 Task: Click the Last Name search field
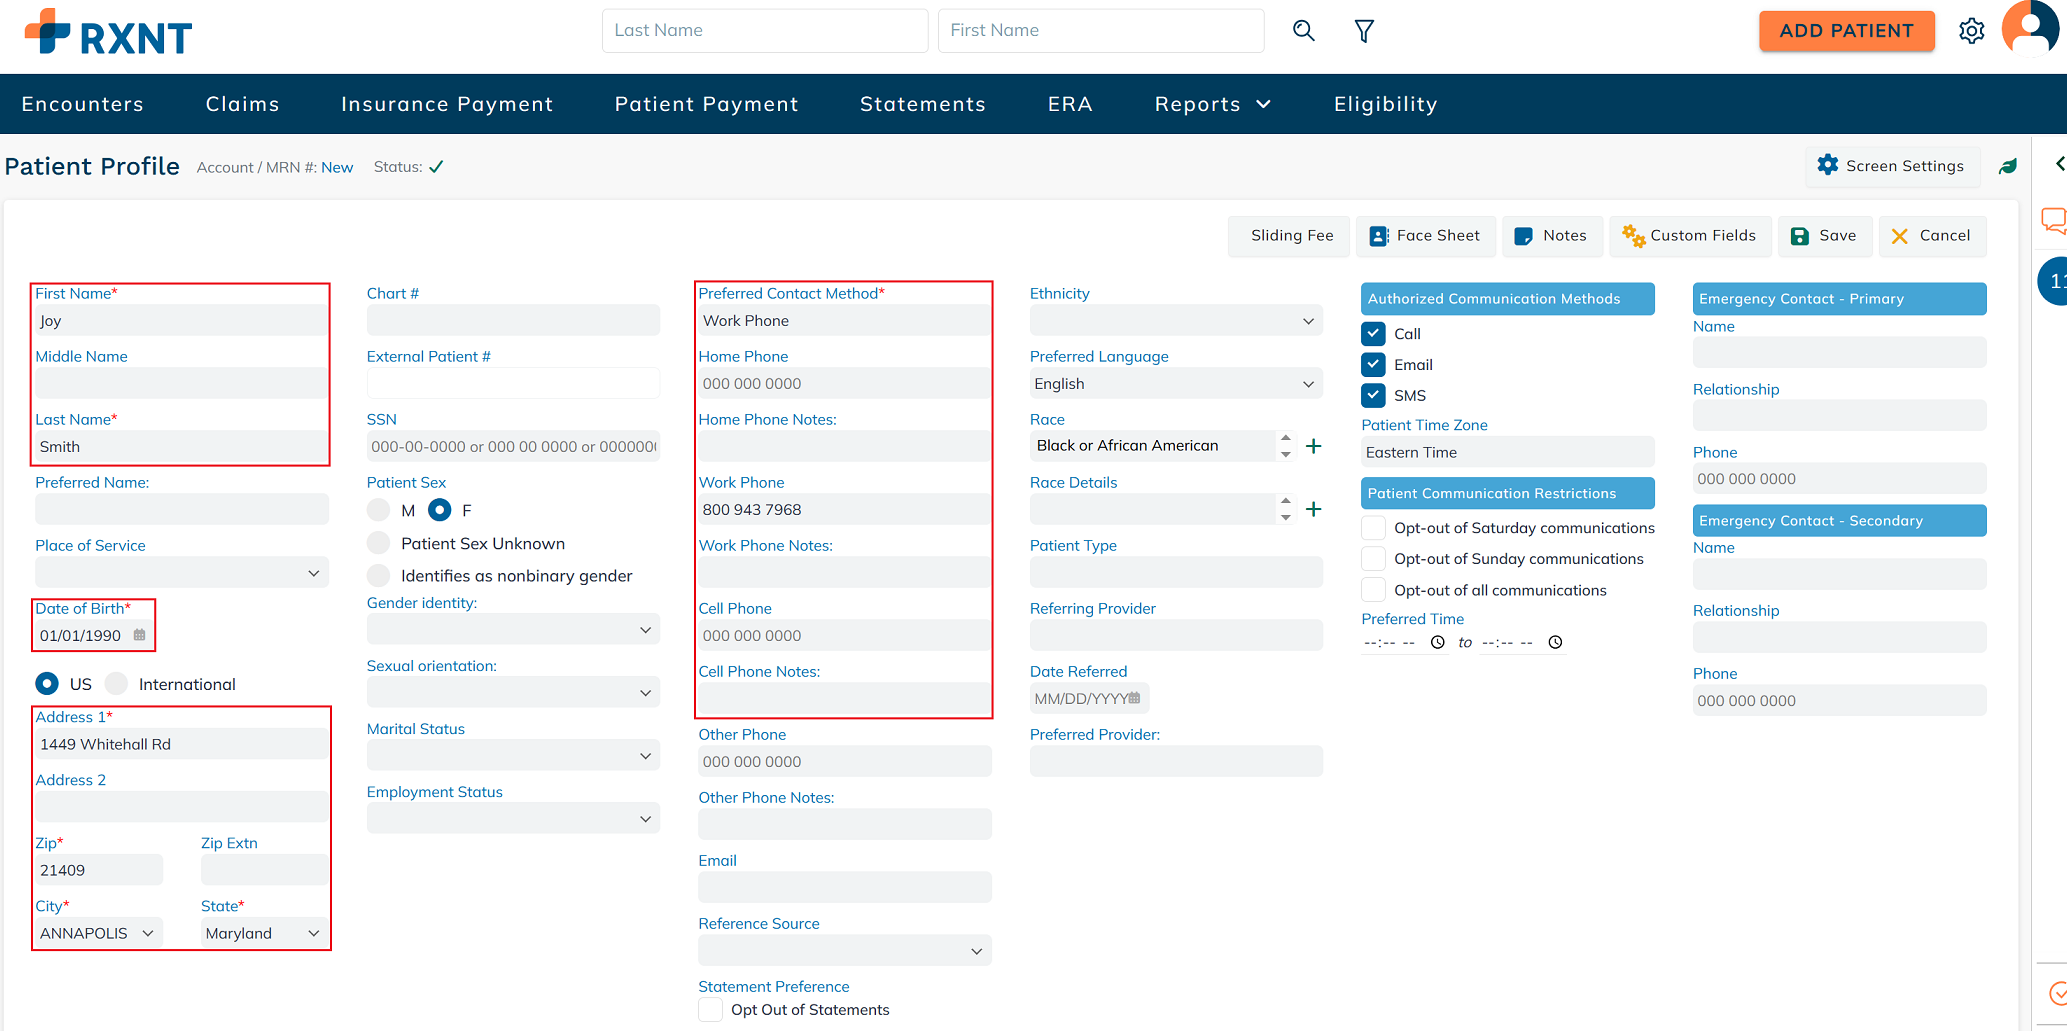tap(765, 31)
